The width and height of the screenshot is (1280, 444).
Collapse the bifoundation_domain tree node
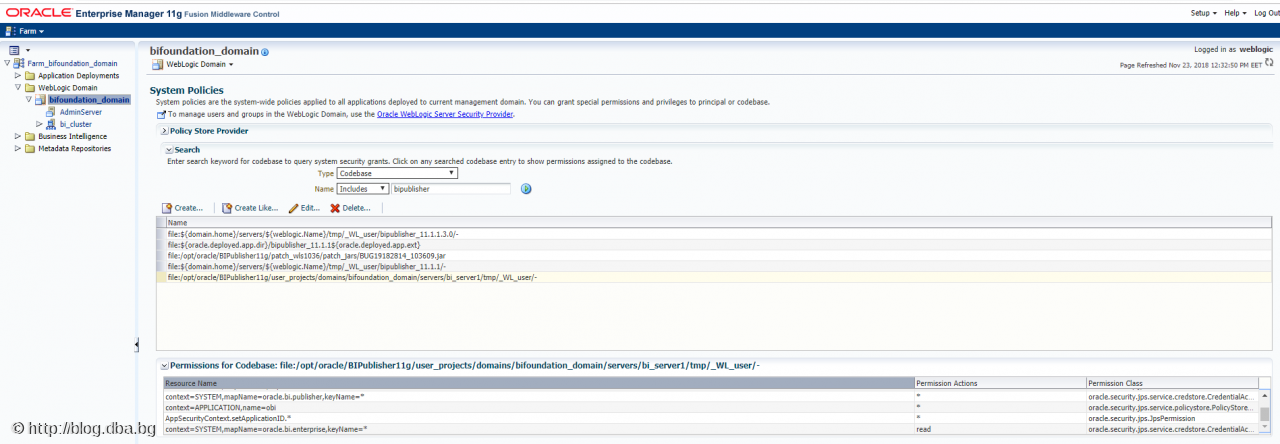pos(29,100)
